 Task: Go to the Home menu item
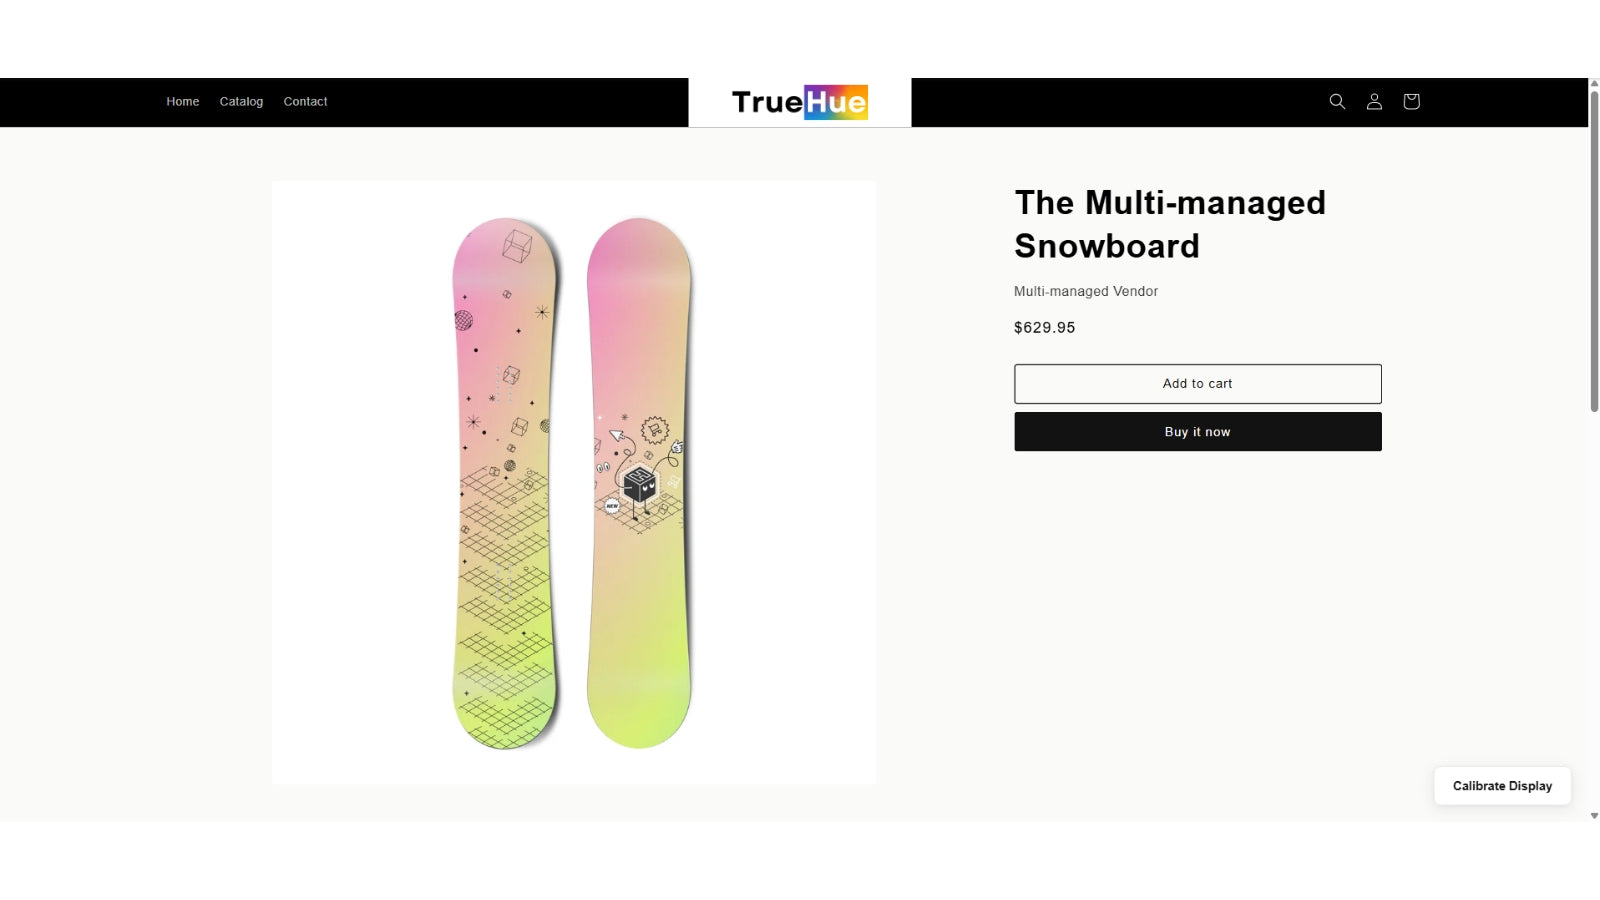point(182,101)
